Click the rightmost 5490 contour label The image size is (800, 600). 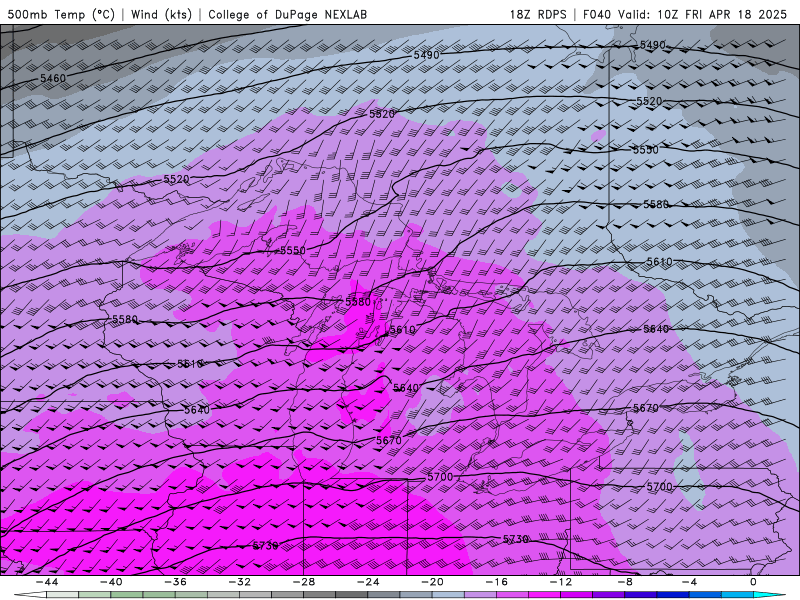pyautogui.click(x=653, y=45)
